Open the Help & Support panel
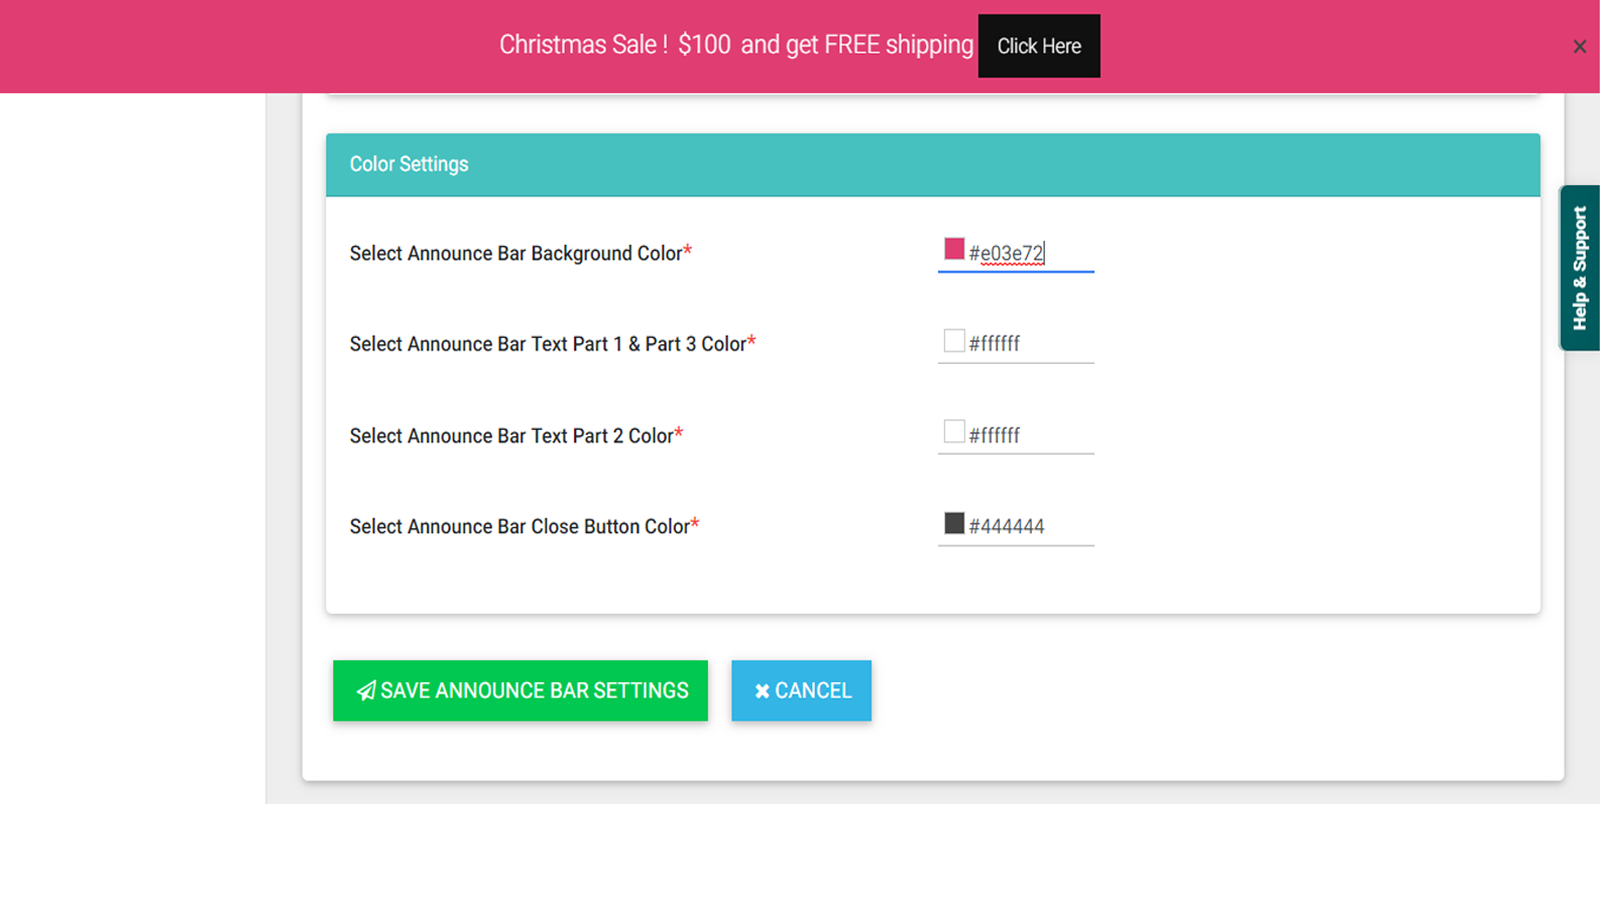This screenshot has height=900, width=1600. coord(1579,265)
